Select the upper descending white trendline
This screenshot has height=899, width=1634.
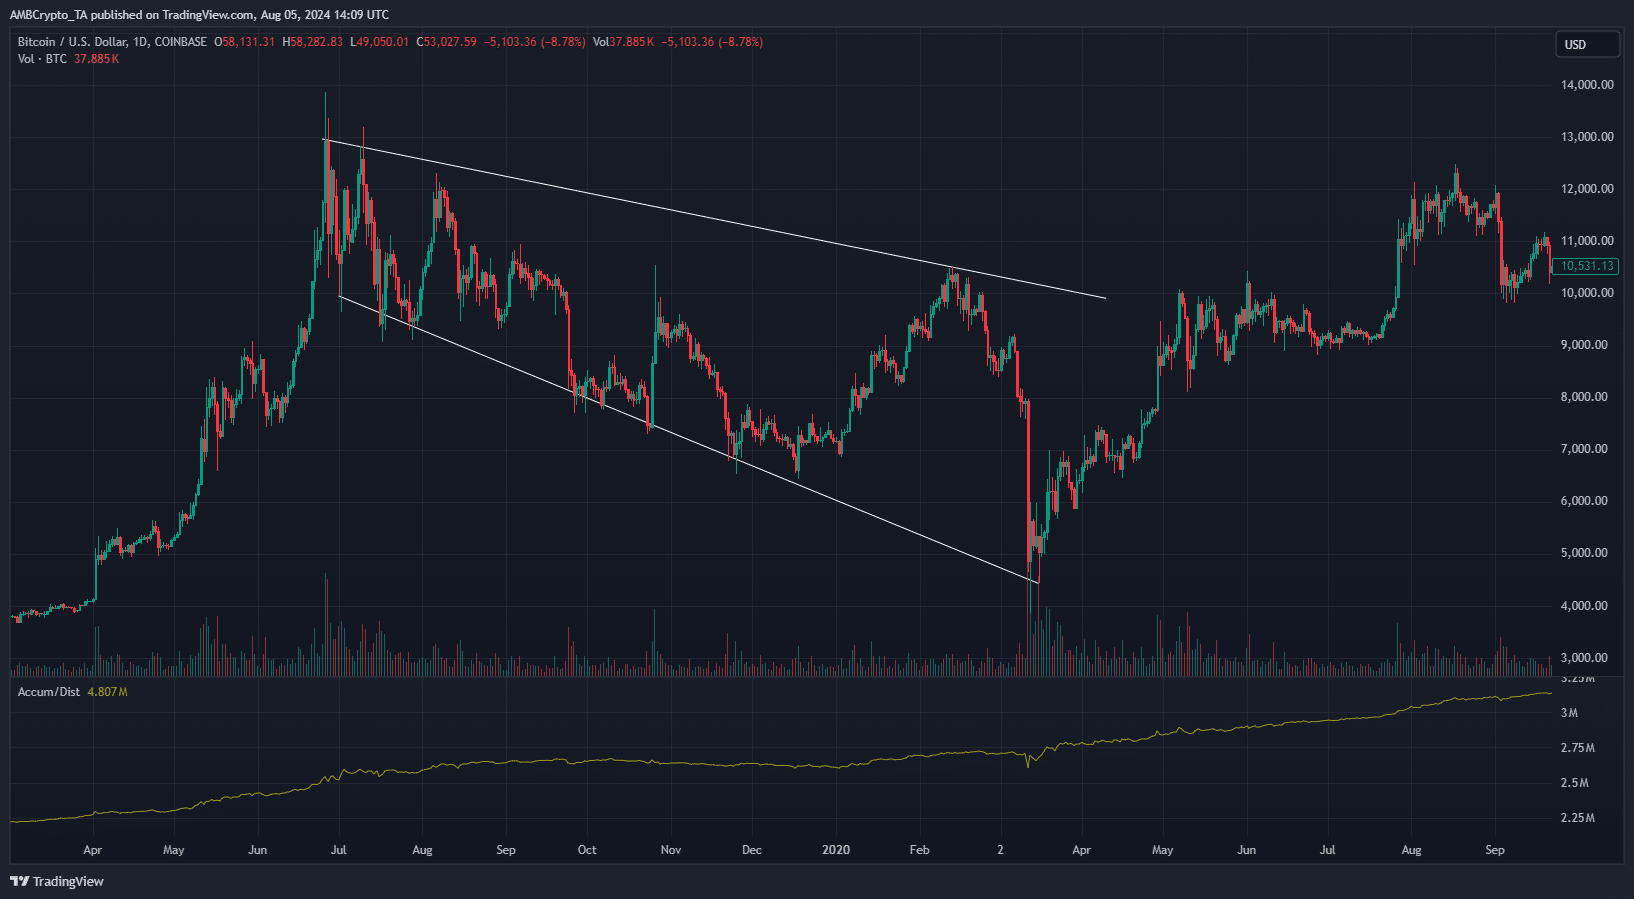coord(715,219)
